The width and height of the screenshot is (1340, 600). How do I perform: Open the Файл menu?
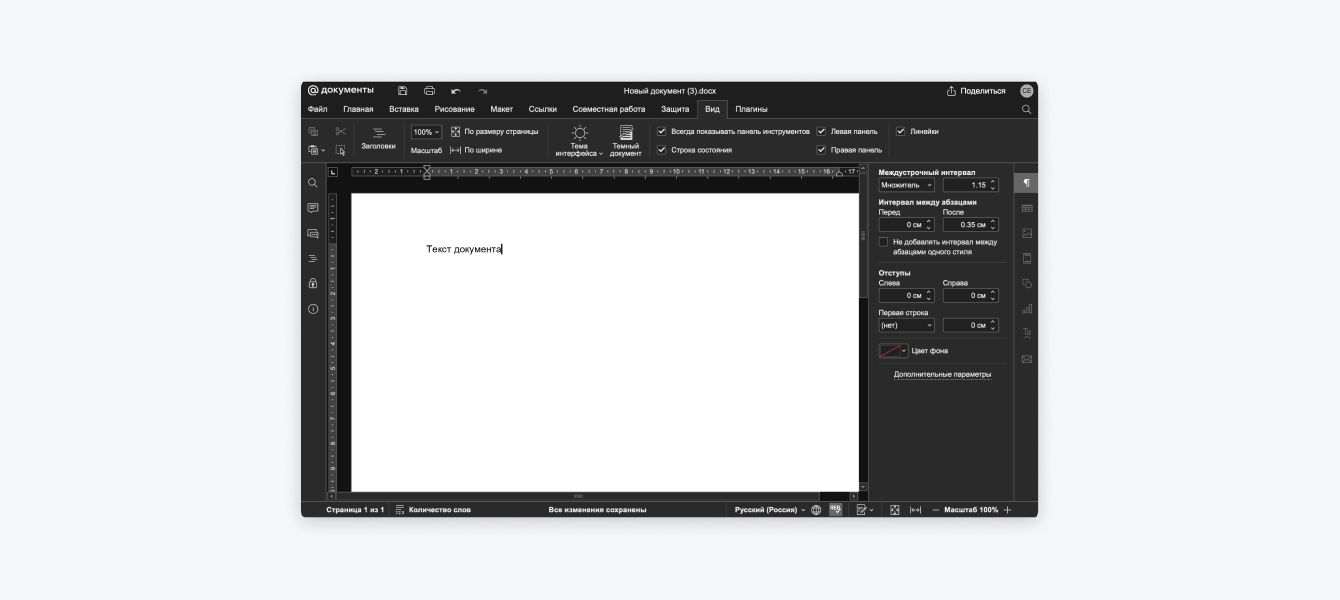[317, 109]
